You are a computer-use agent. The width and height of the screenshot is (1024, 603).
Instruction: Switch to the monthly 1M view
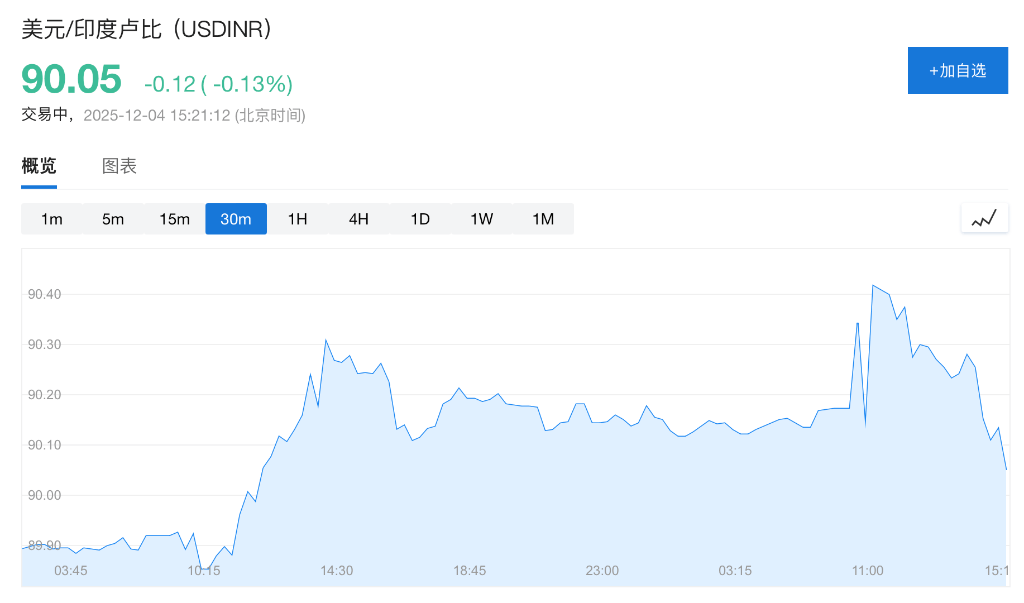pyautogui.click(x=543, y=218)
